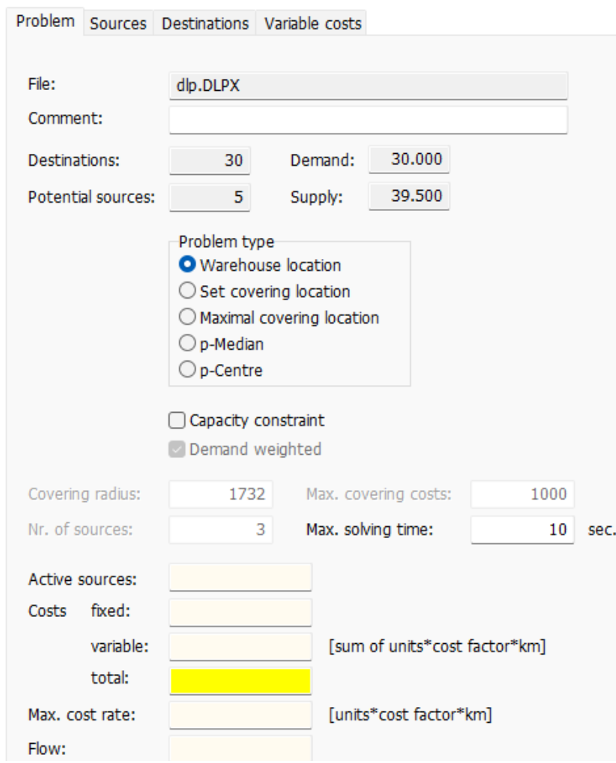
Task: Click the Active sources result field
Action: [241, 578]
